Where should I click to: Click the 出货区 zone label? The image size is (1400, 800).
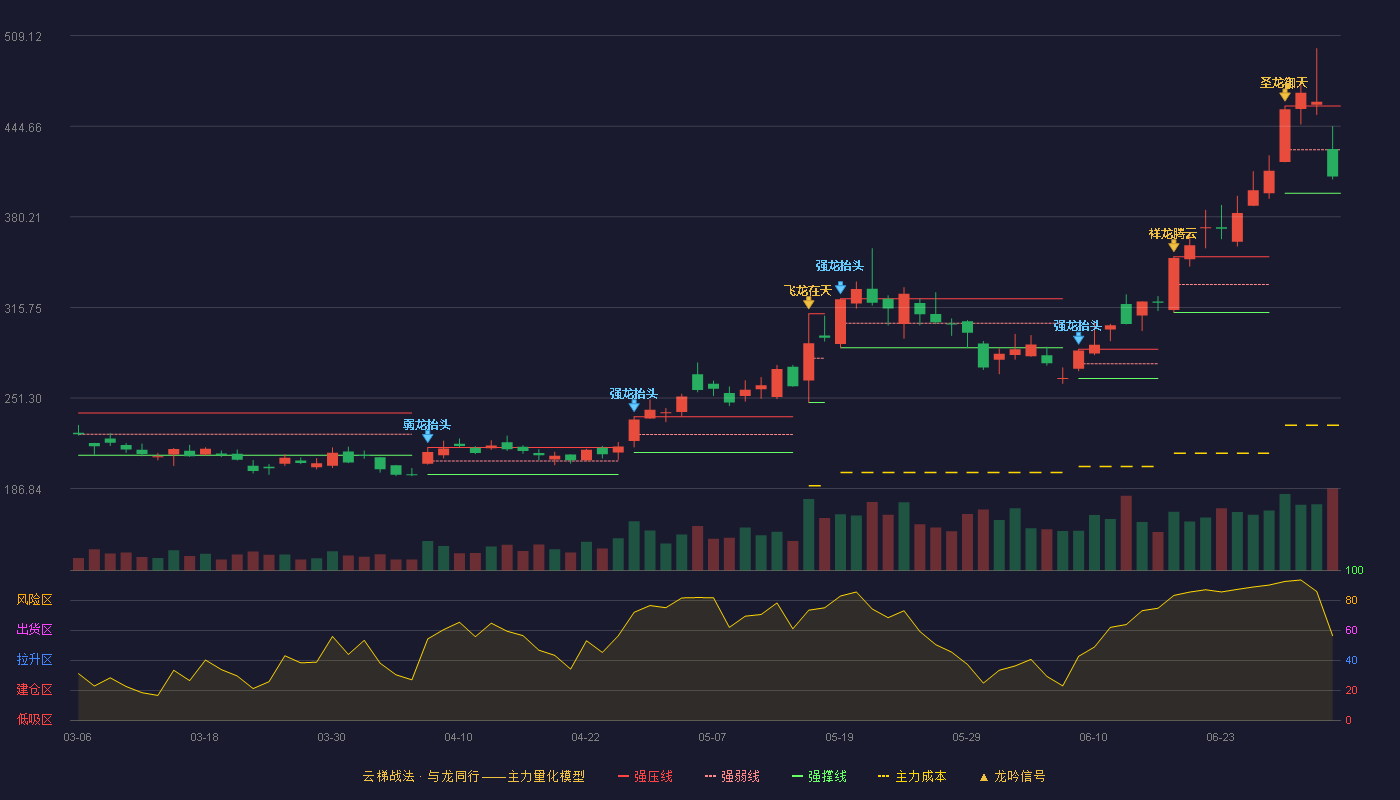(x=34, y=630)
